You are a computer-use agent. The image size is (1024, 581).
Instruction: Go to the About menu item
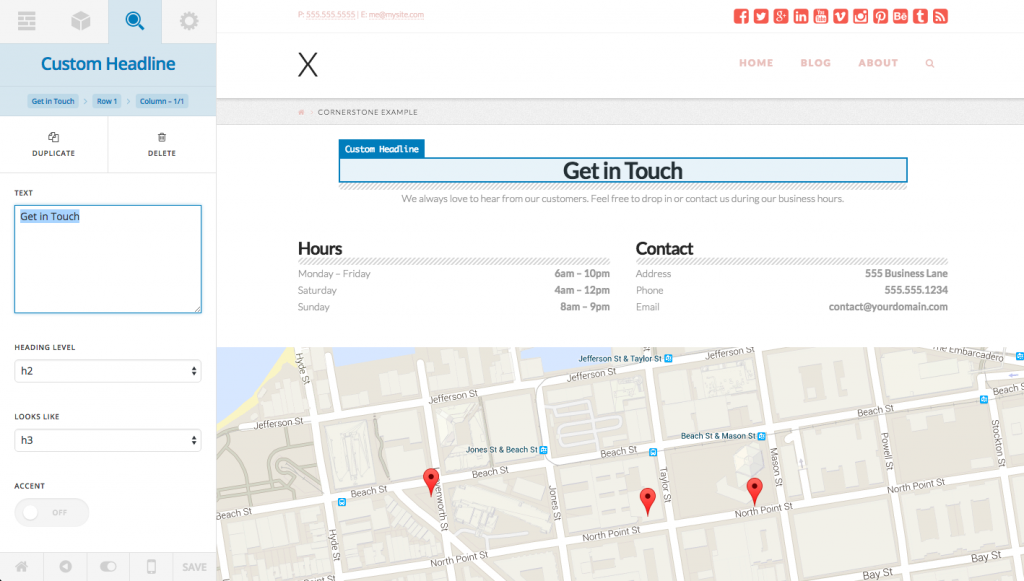[x=877, y=63]
